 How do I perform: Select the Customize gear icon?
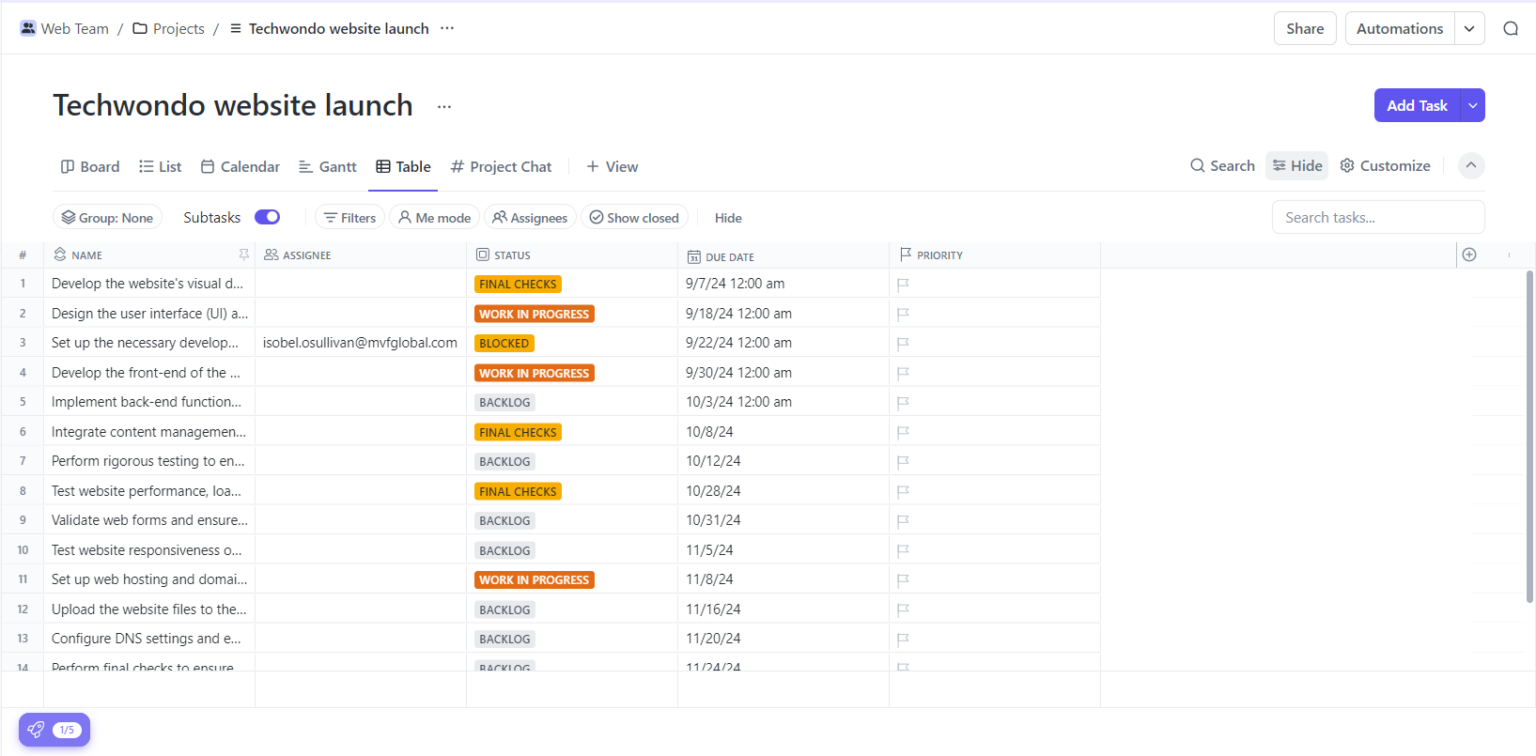(1346, 165)
